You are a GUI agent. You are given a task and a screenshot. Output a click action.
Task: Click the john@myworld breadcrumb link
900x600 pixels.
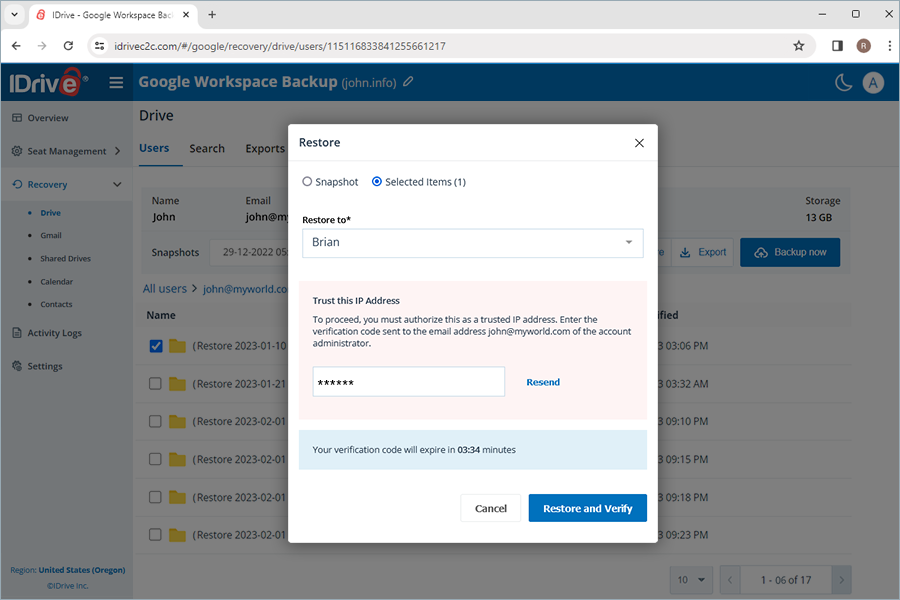[x=245, y=289]
